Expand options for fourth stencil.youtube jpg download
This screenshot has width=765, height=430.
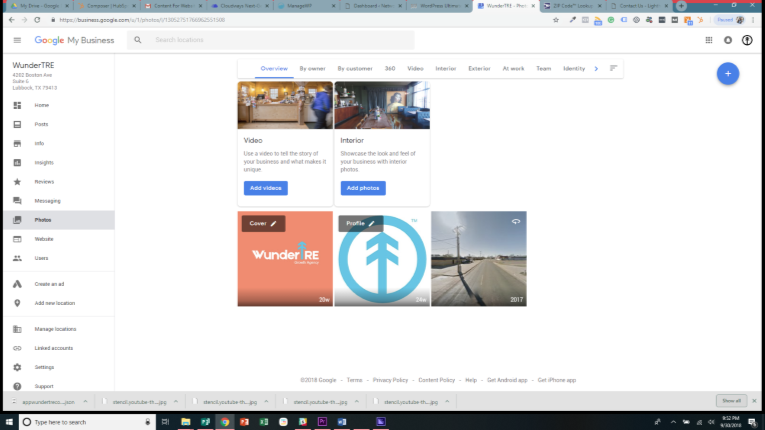point(447,402)
